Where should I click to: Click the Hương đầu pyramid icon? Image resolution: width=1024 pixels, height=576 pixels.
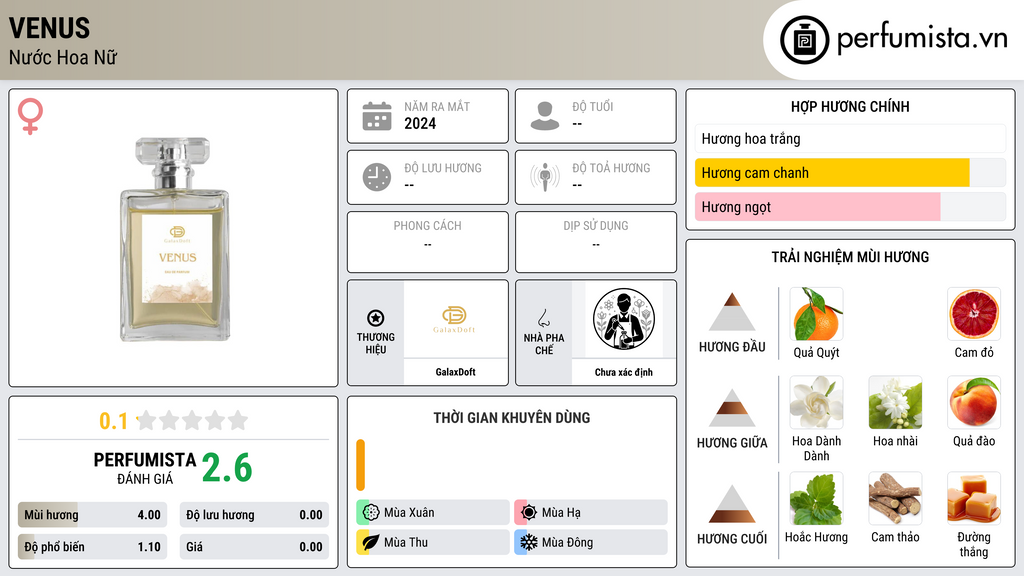click(732, 312)
